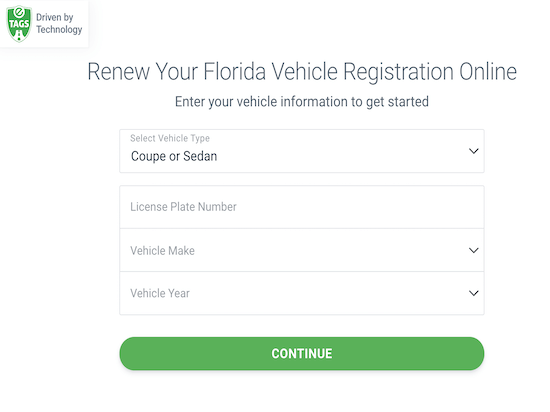The height and width of the screenshot is (412, 550).
Task: Click the chevron arrow in Vehicle Make row
Action: pos(474,250)
